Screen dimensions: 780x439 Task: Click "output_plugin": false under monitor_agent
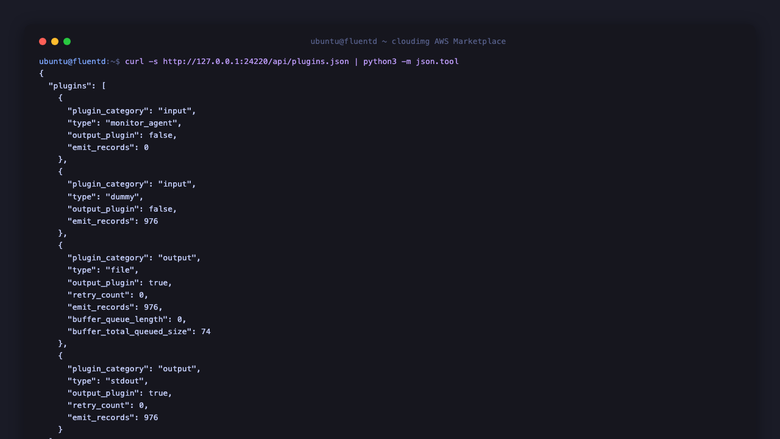tap(122, 135)
